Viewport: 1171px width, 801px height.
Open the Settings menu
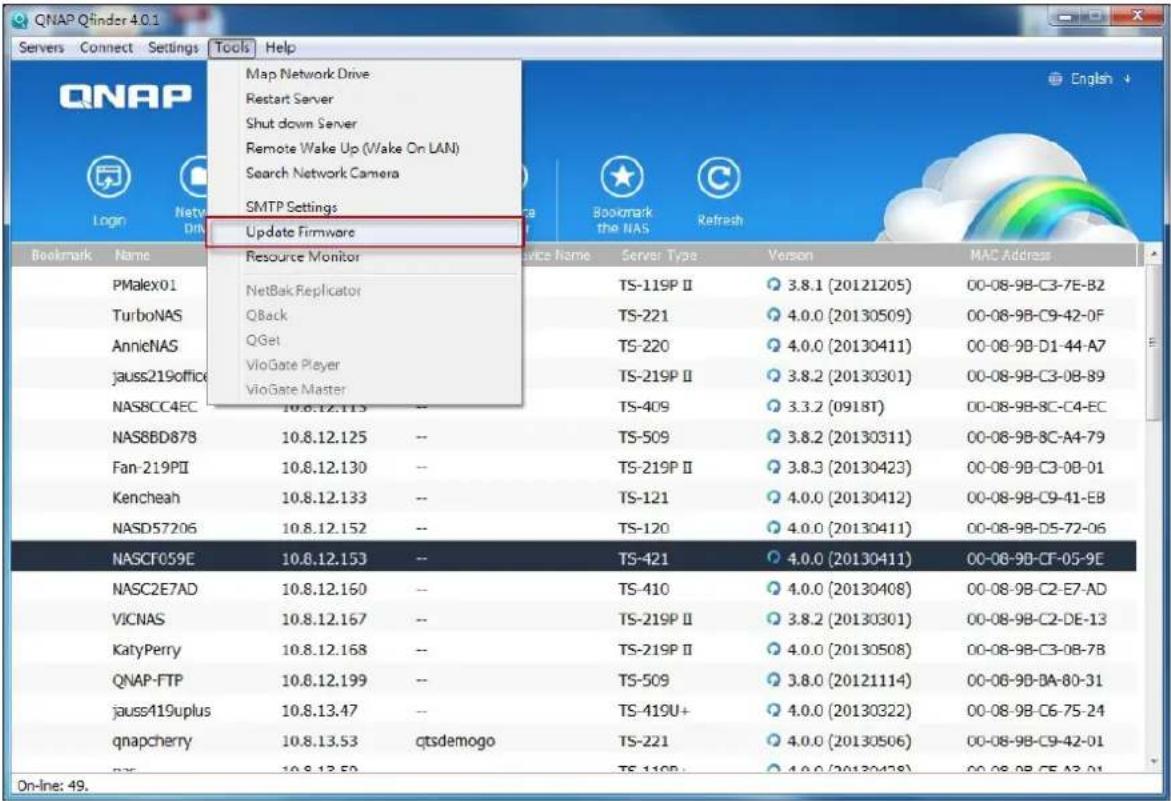[x=173, y=47]
